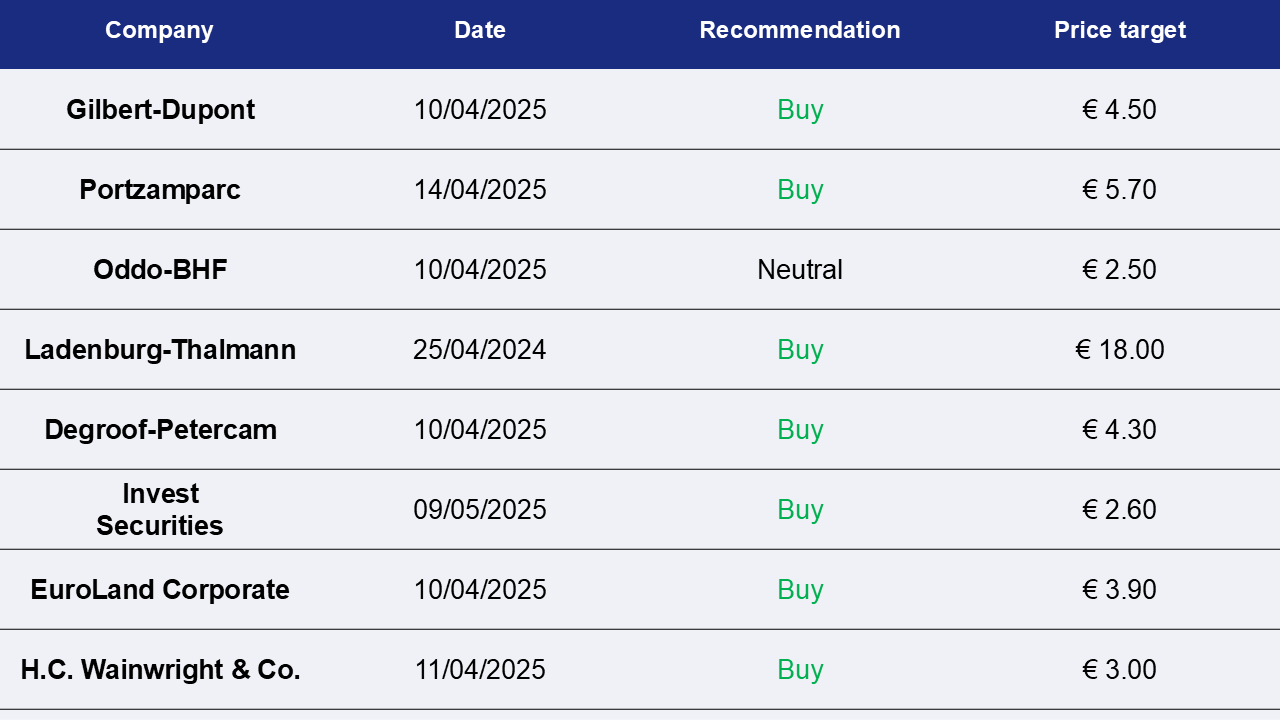
Task: Click the 25/04/2024 date cell
Action: (x=480, y=349)
